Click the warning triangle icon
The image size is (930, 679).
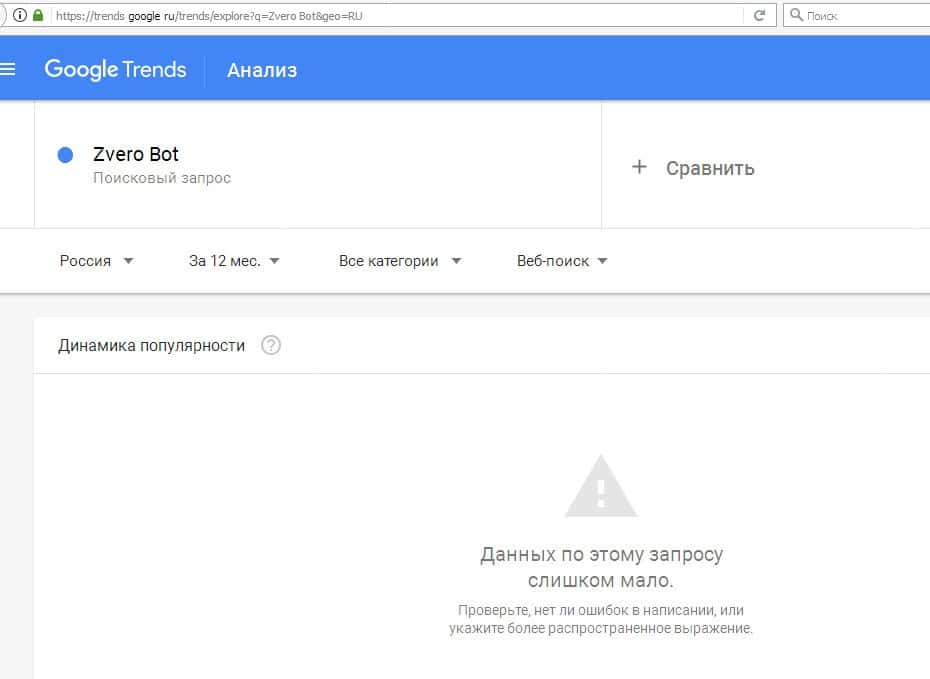[601, 486]
